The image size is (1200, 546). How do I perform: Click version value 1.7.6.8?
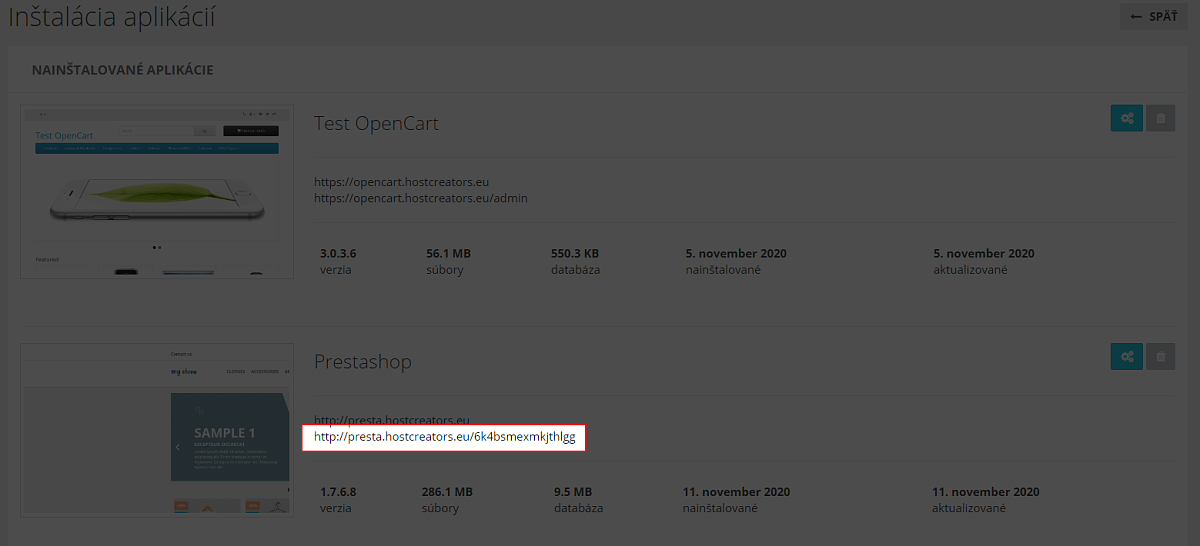[338, 492]
